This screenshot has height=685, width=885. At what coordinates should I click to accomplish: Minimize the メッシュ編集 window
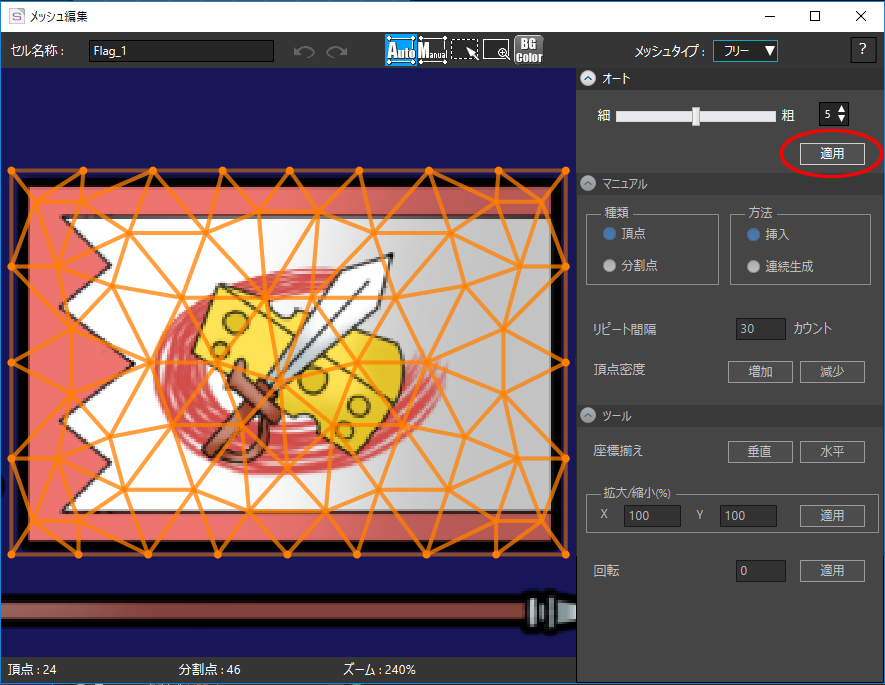(770, 16)
